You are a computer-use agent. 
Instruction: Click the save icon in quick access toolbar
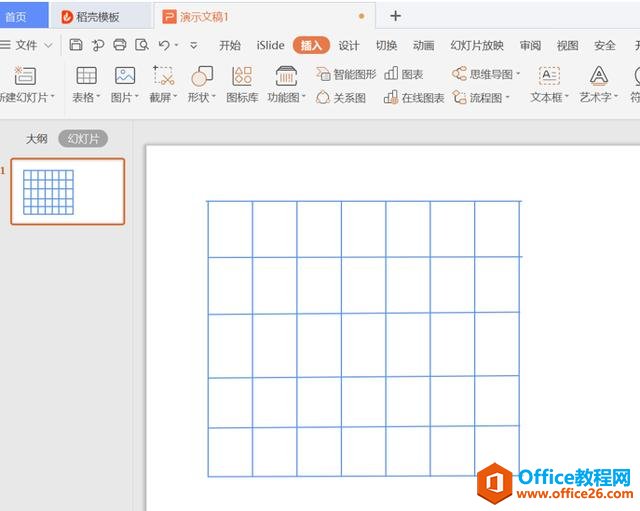coord(76,45)
